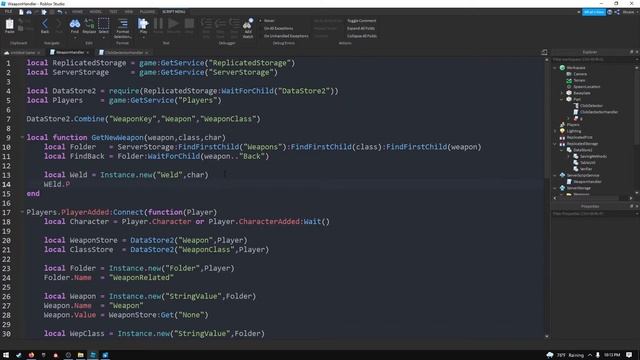
Task: Click the Stop square button
Action: 189,25
